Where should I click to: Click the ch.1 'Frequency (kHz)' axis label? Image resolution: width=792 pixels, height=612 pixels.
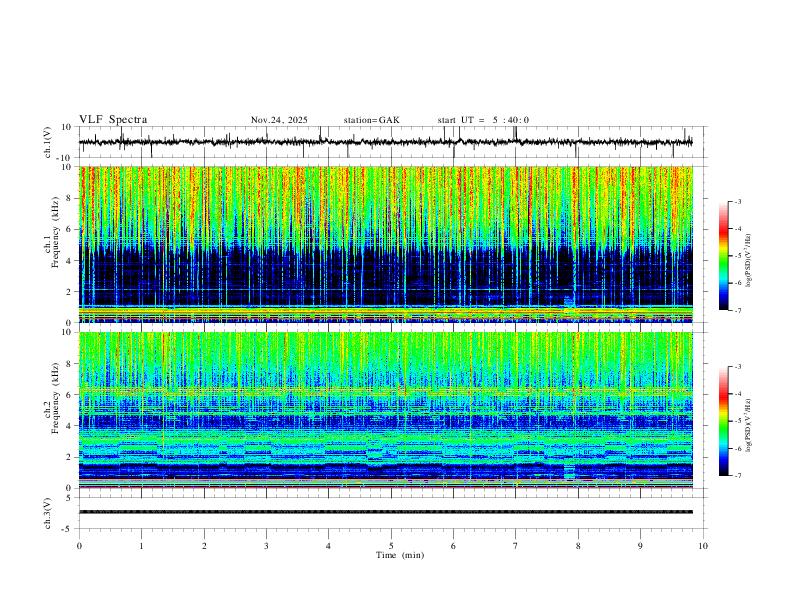pyautogui.click(x=56, y=232)
